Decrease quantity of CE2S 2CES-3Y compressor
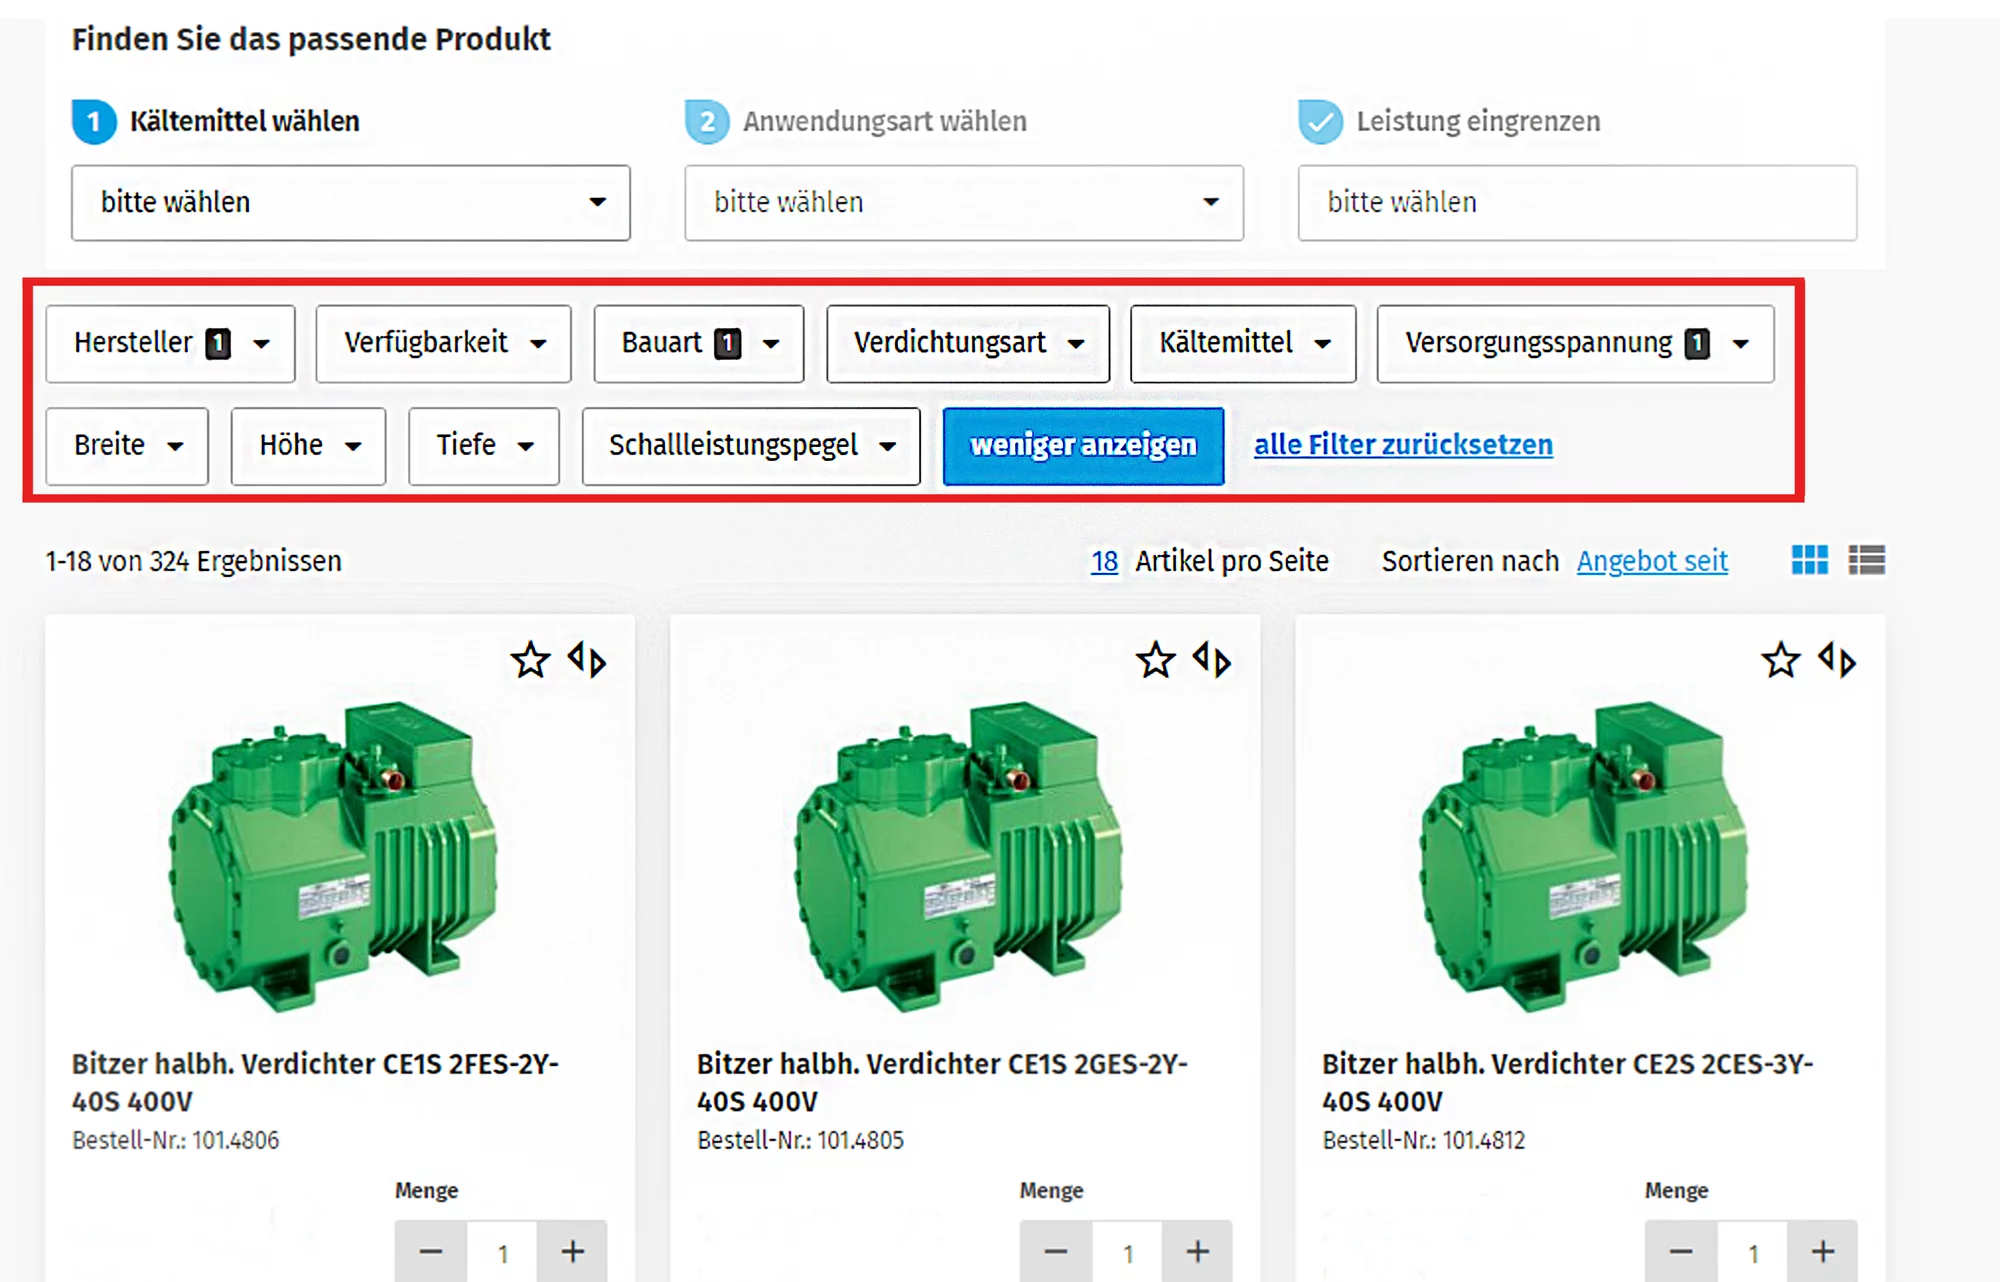This screenshot has height=1282, width=2000. click(1681, 1251)
